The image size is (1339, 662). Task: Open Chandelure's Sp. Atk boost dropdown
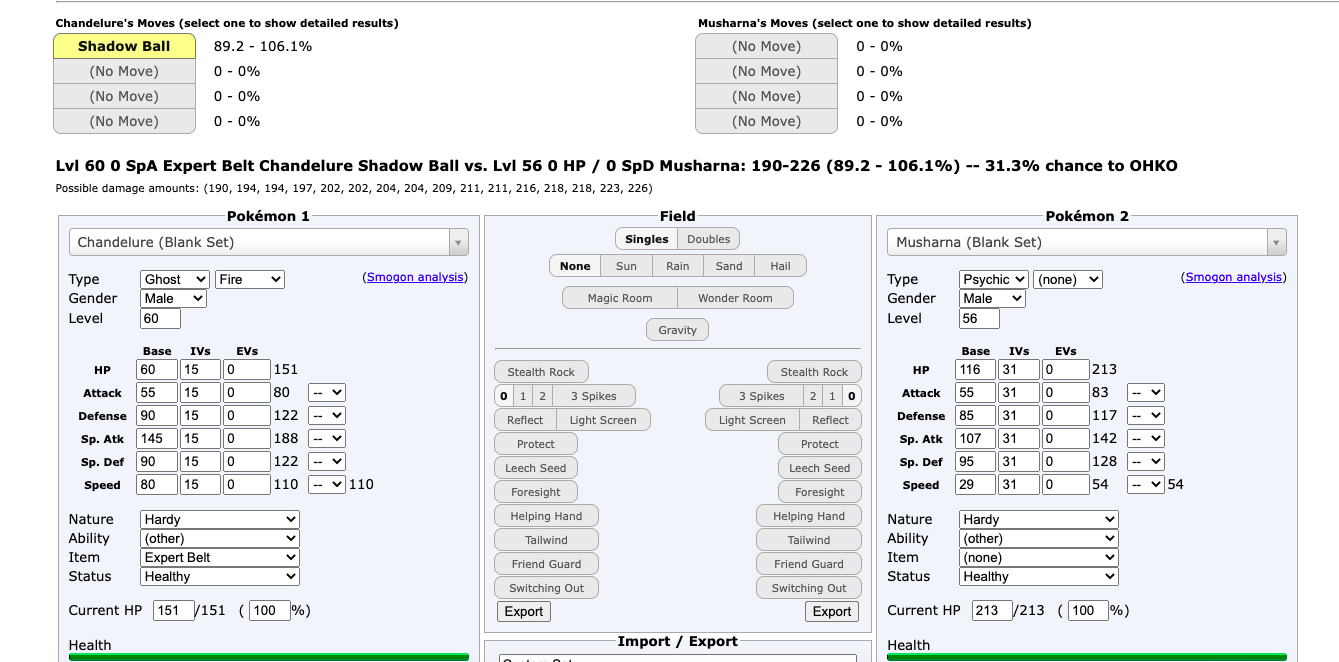tap(327, 439)
